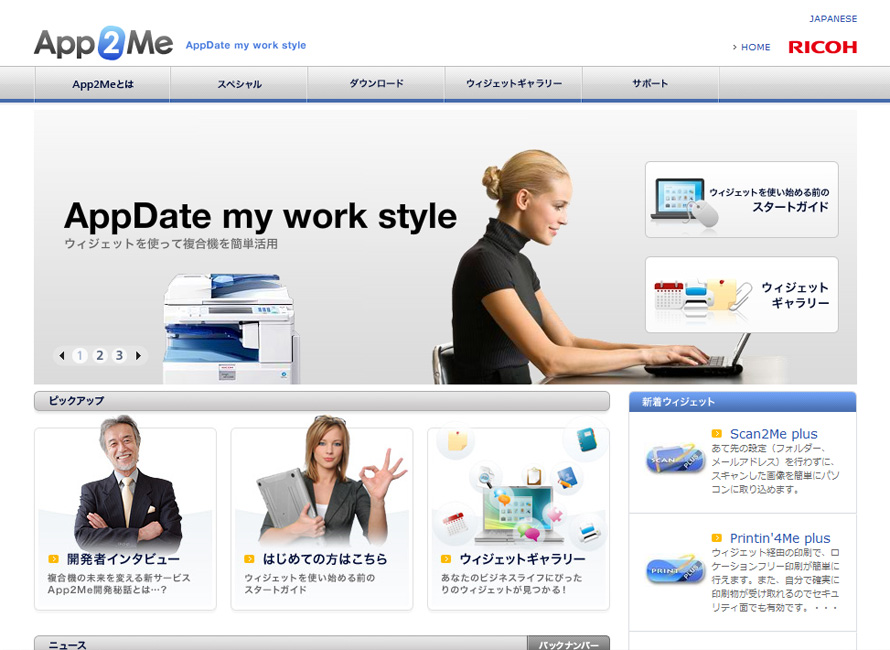
Task: Click the clipboard widget icon
Action: coord(533,476)
